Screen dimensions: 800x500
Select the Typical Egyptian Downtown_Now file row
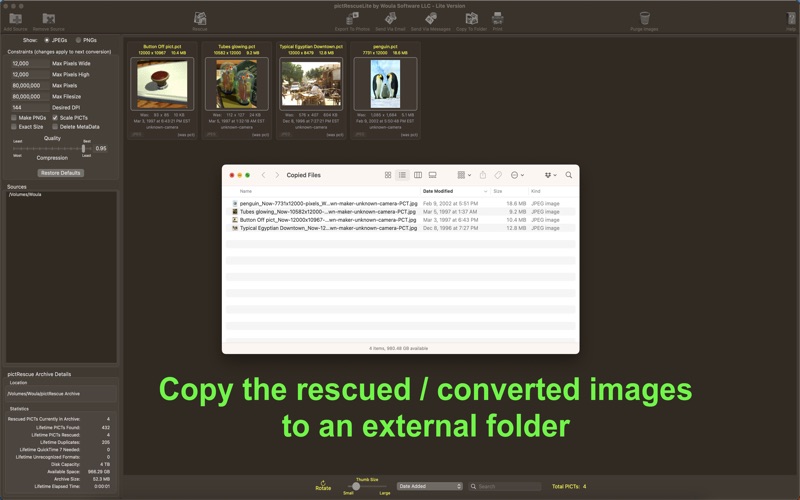401,228
